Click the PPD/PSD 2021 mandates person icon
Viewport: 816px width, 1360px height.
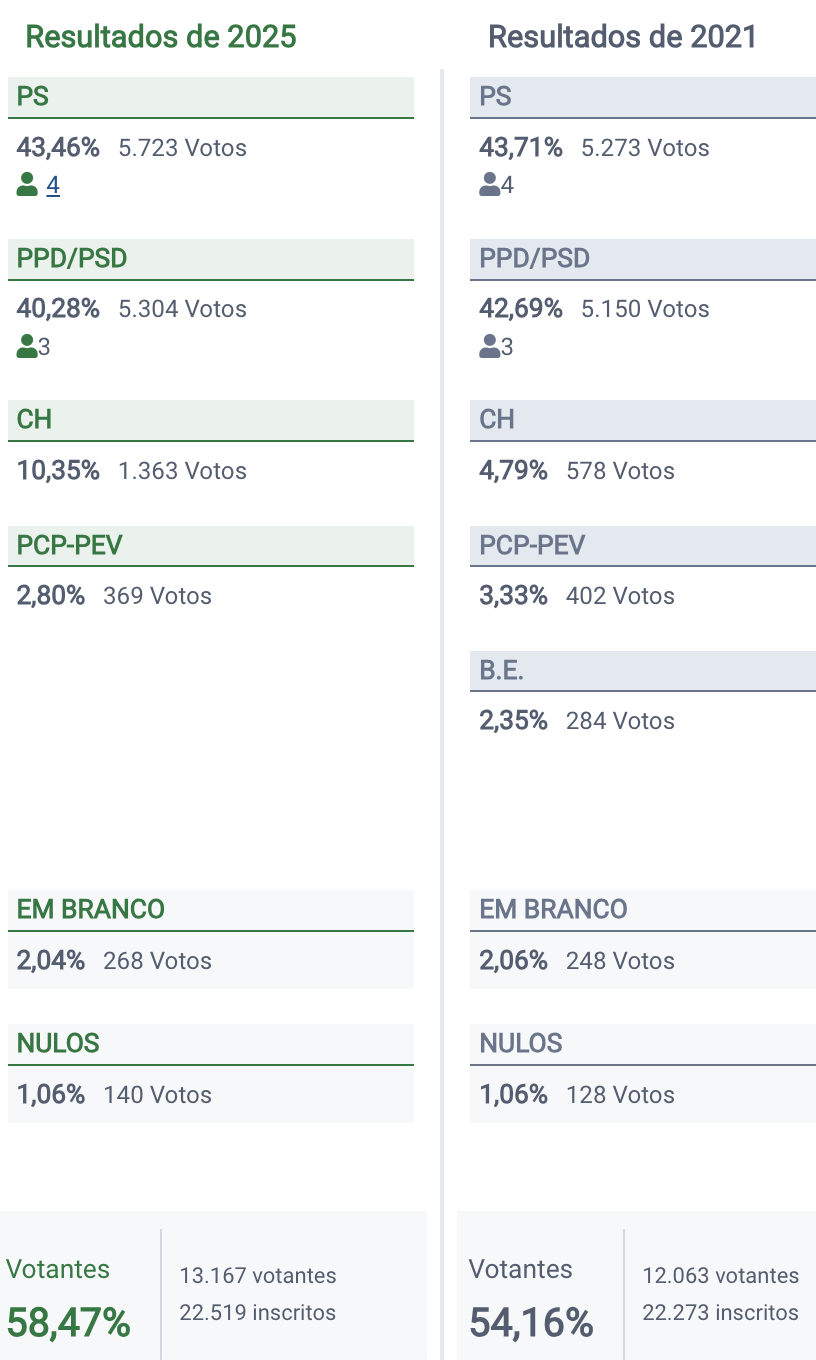[490, 347]
